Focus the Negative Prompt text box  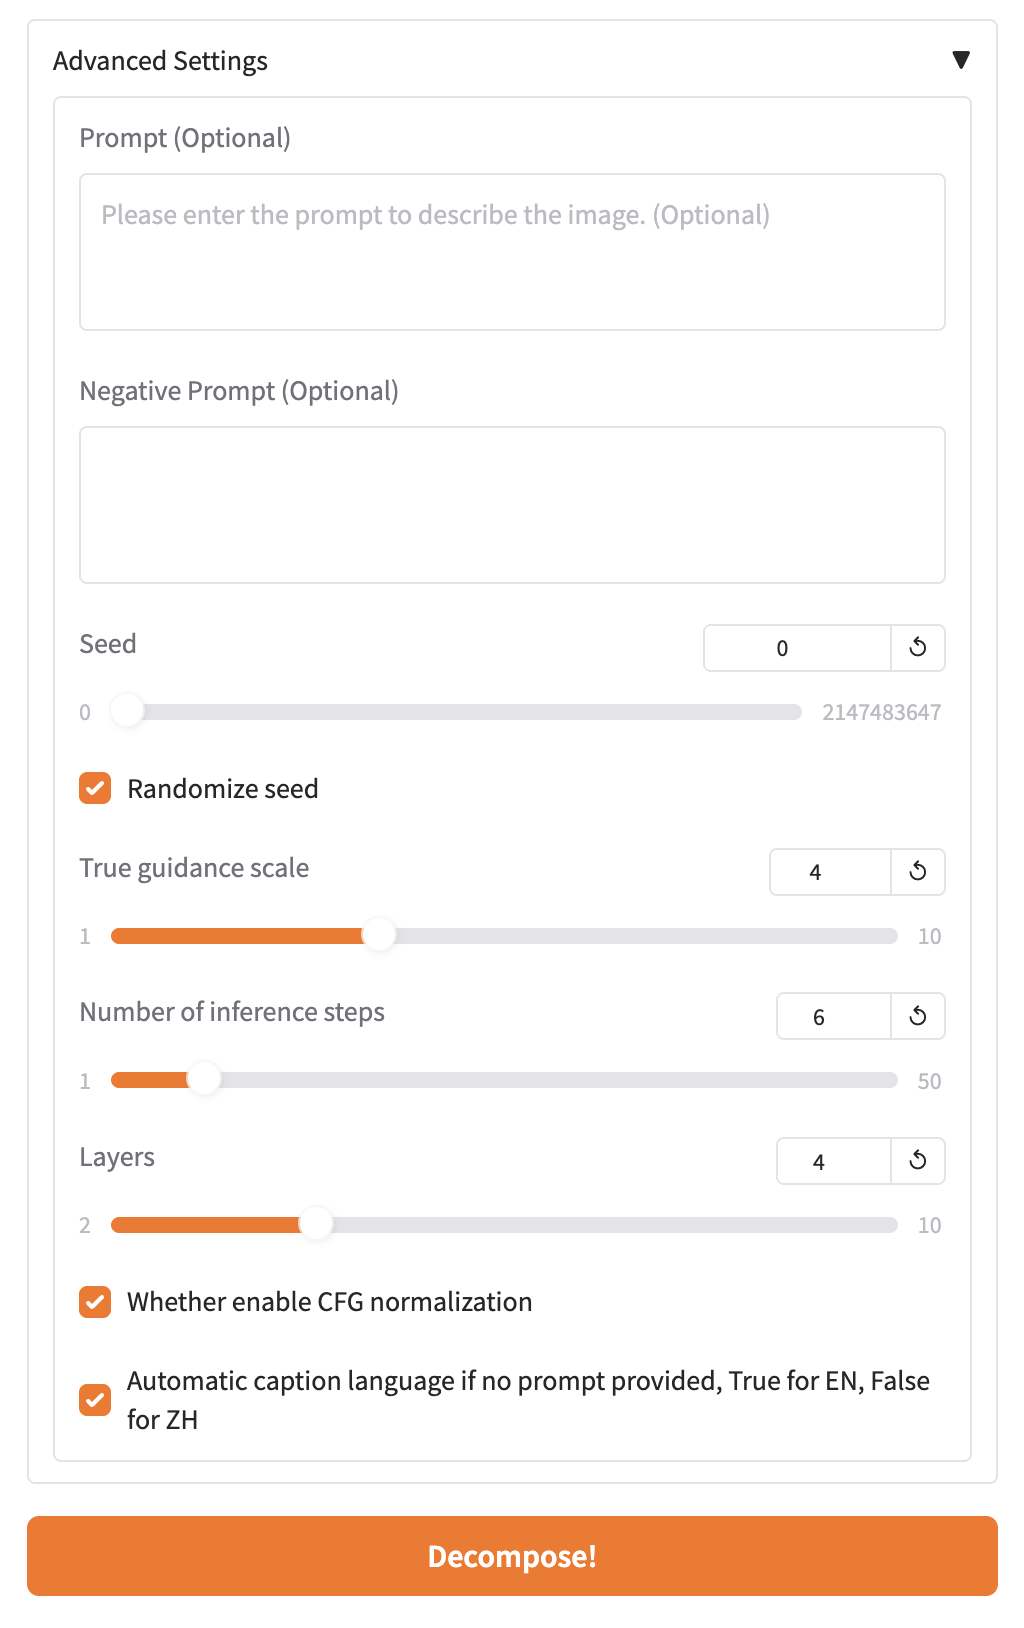coord(512,505)
